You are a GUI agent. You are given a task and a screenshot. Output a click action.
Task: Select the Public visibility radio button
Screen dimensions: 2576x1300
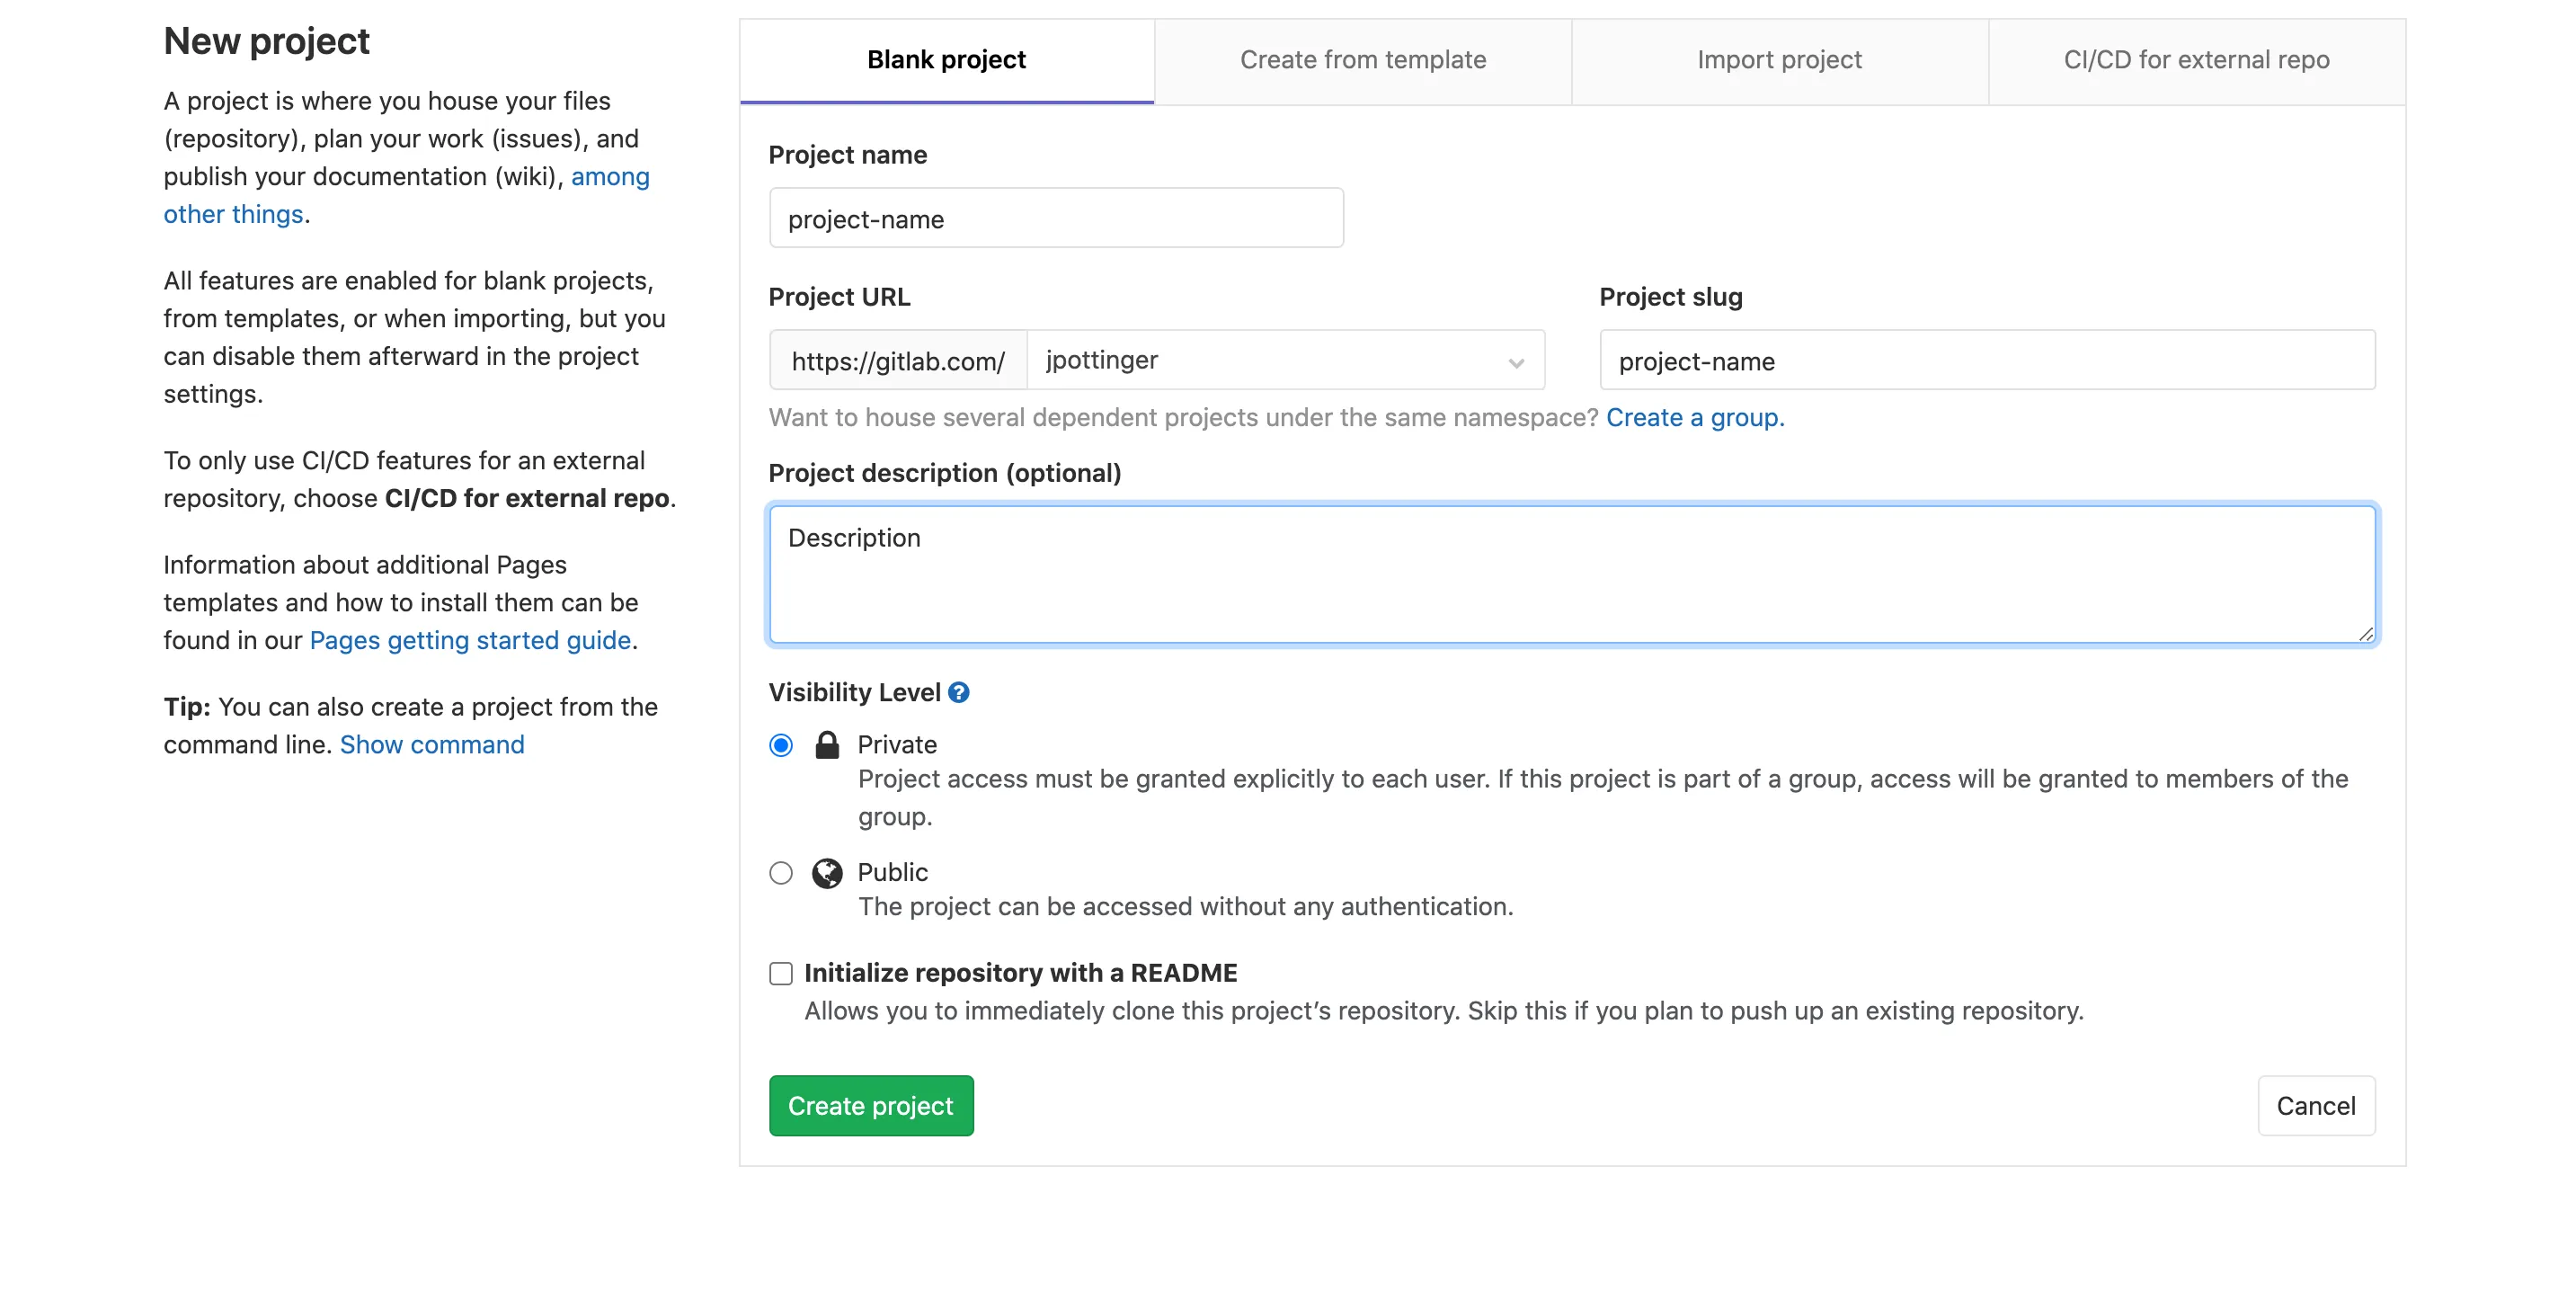pyautogui.click(x=781, y=873)
